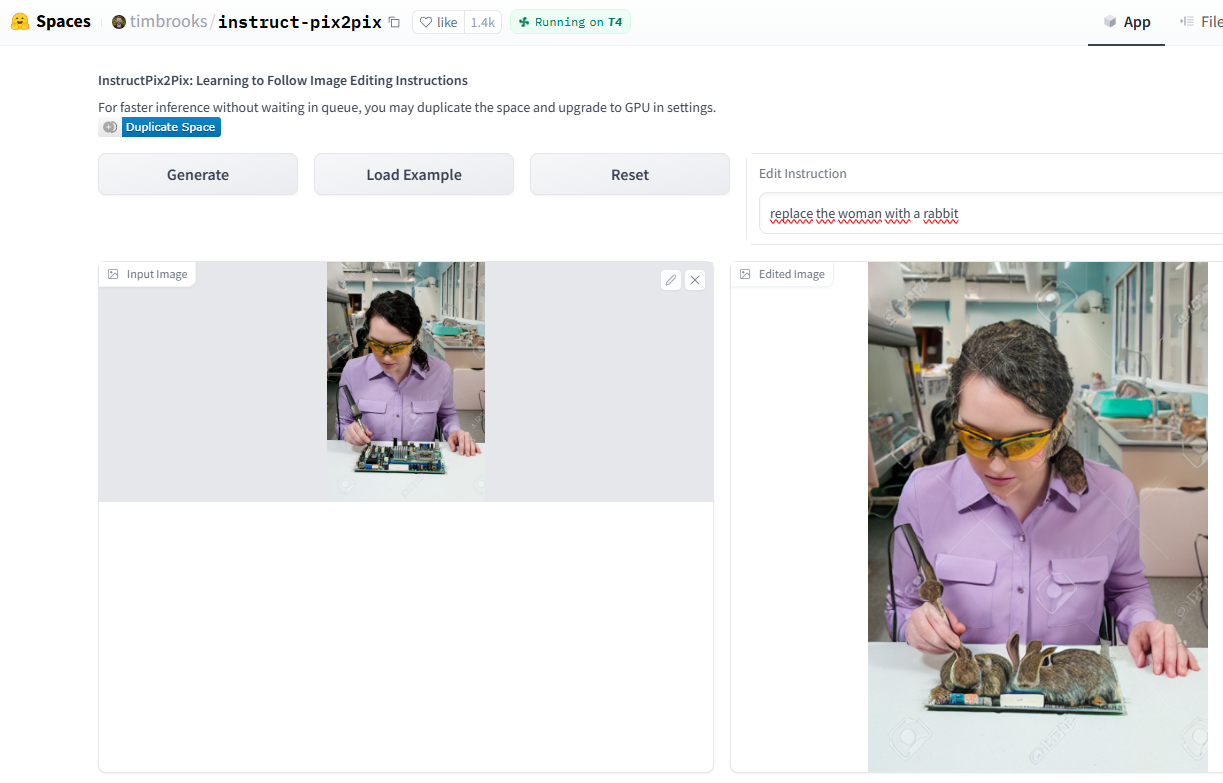
Task: Open instruct-pix2pix space title link
Action: (300, 22)
